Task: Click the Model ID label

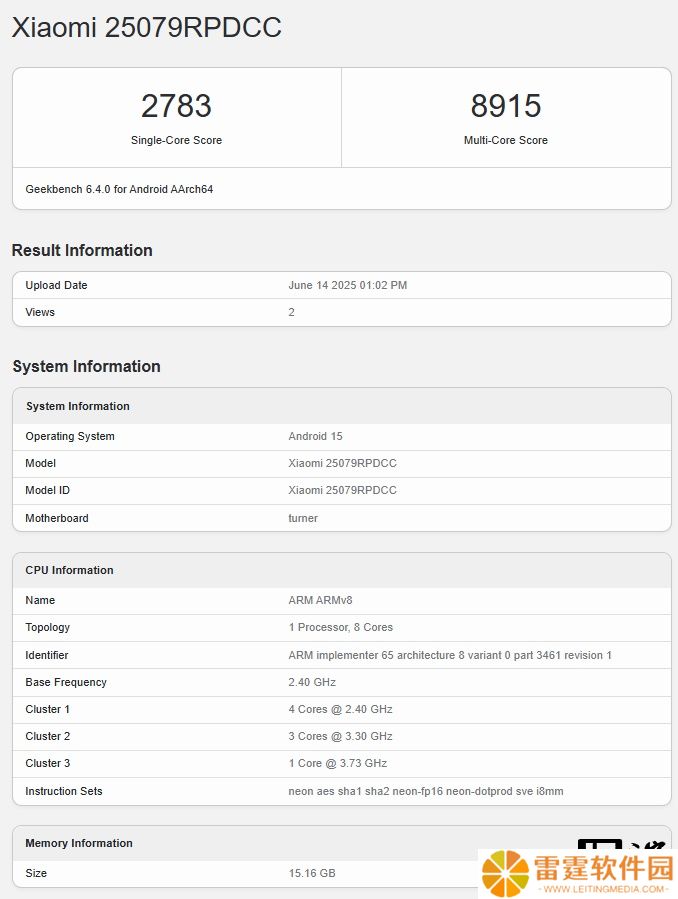Action: tap(48, 490)
